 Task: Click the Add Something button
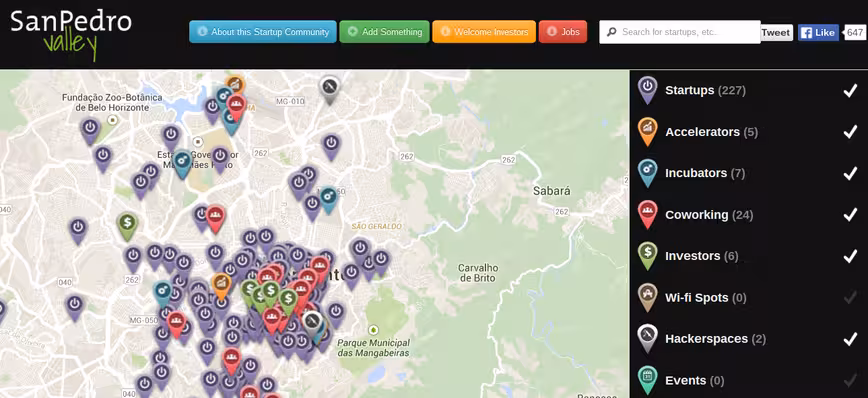click(385, 32)
